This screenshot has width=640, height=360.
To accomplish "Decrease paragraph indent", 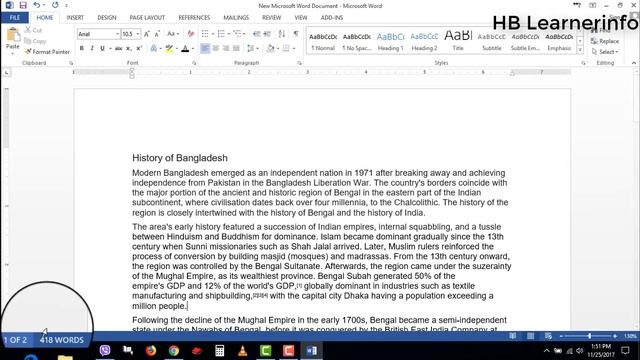I will (256, 34).
